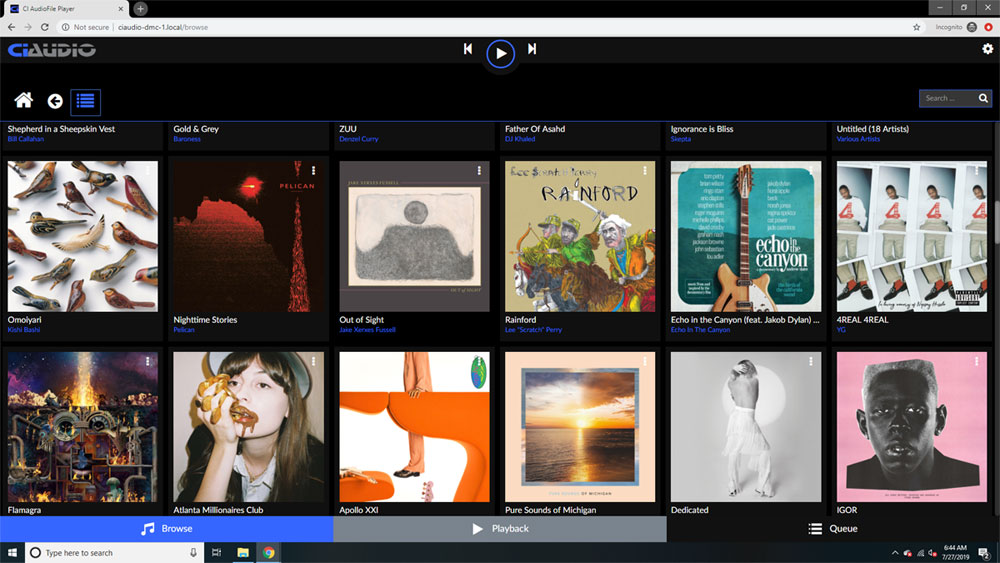Open options menu on Dedicated album

811,361
